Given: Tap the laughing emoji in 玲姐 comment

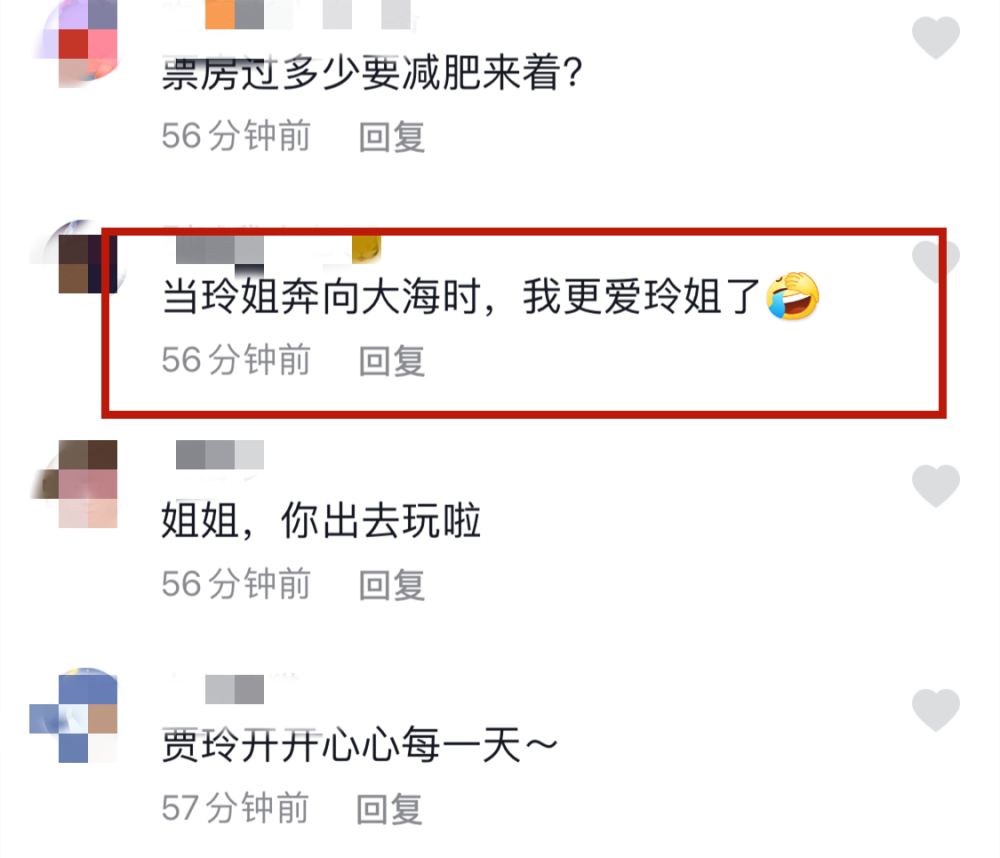Looking at the screenshot, I should [793, 296].
